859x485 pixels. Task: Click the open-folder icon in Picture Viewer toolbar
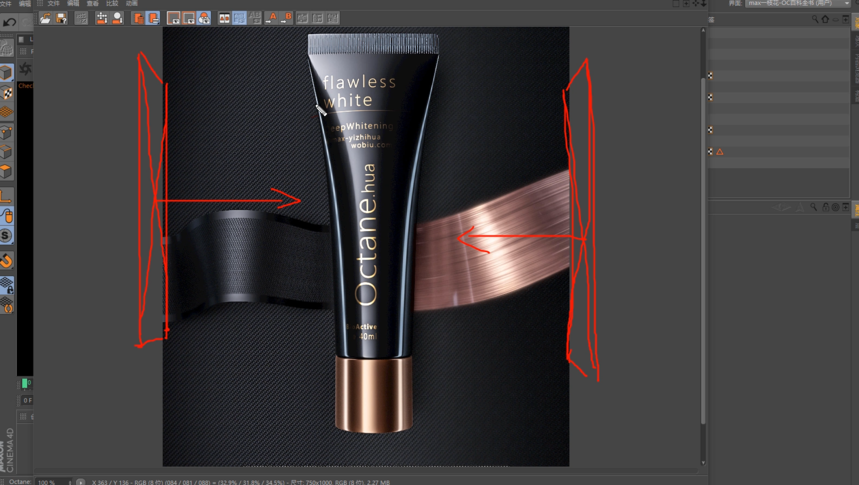(45, 18)
